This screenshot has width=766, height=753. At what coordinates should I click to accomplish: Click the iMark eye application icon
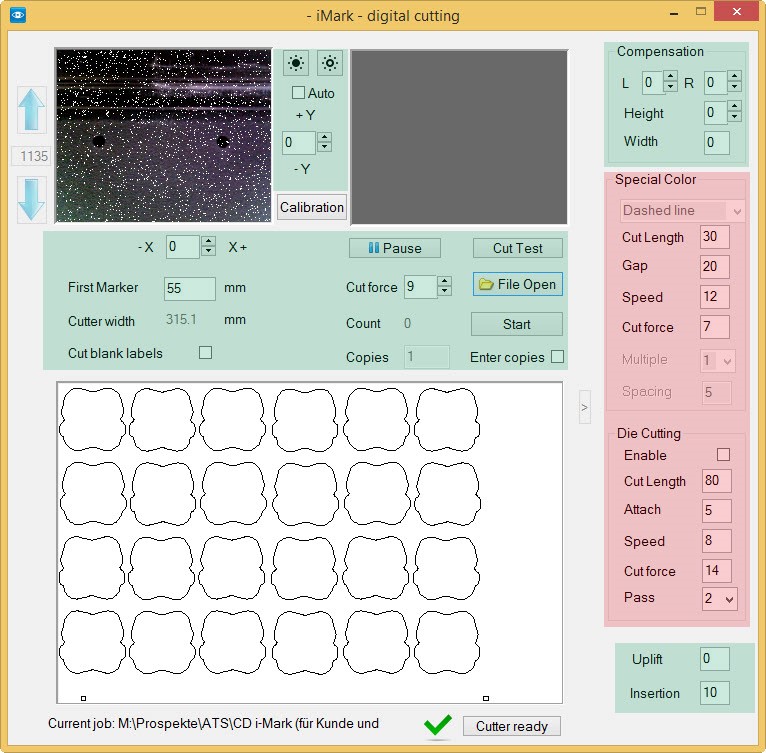tap(18, 15)
